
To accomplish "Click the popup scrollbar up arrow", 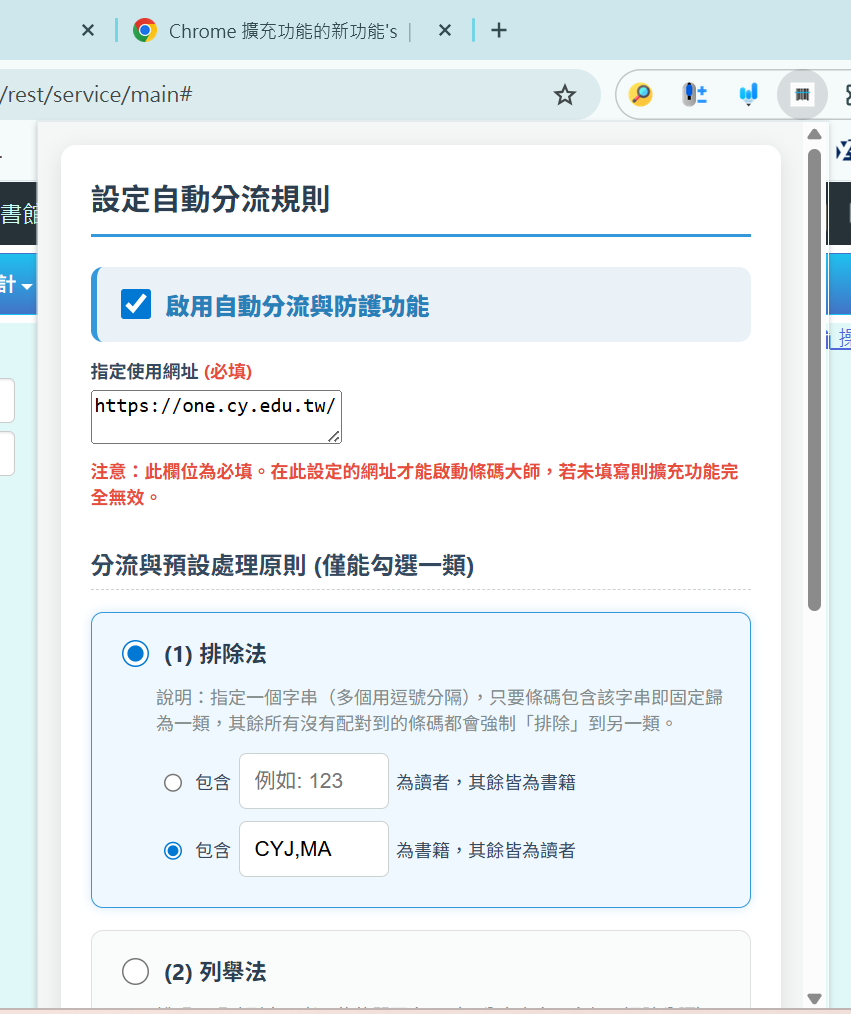I will 814,134.
